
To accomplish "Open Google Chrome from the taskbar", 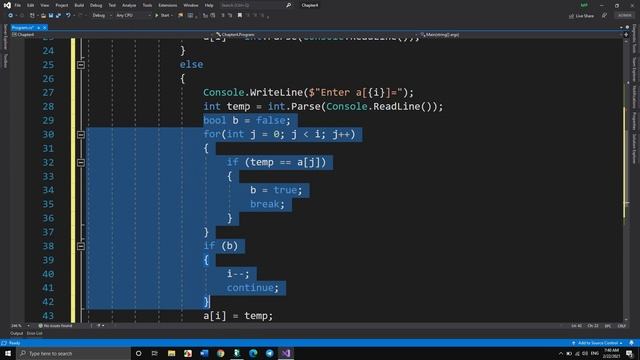I will tap(220, 353).
